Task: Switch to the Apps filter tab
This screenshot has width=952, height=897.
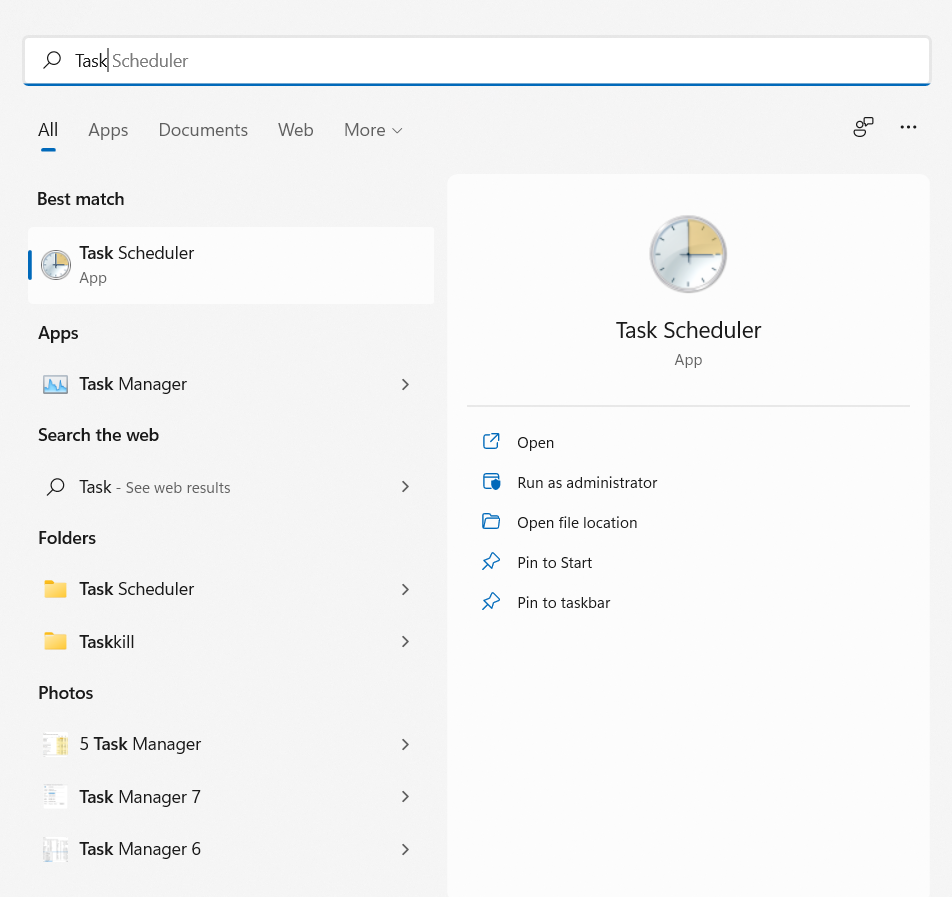Action: coord(108,130)
